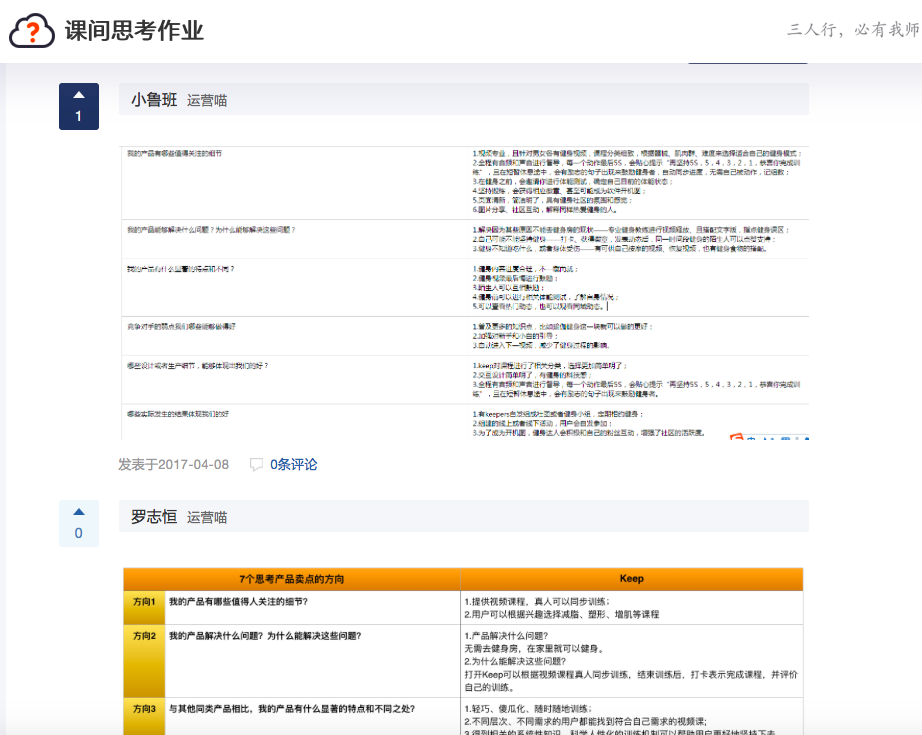Click the line 1.提供视频课程，真人可以同步训练
The width and height of the screenshot is (922, 735).
[537, 602]
